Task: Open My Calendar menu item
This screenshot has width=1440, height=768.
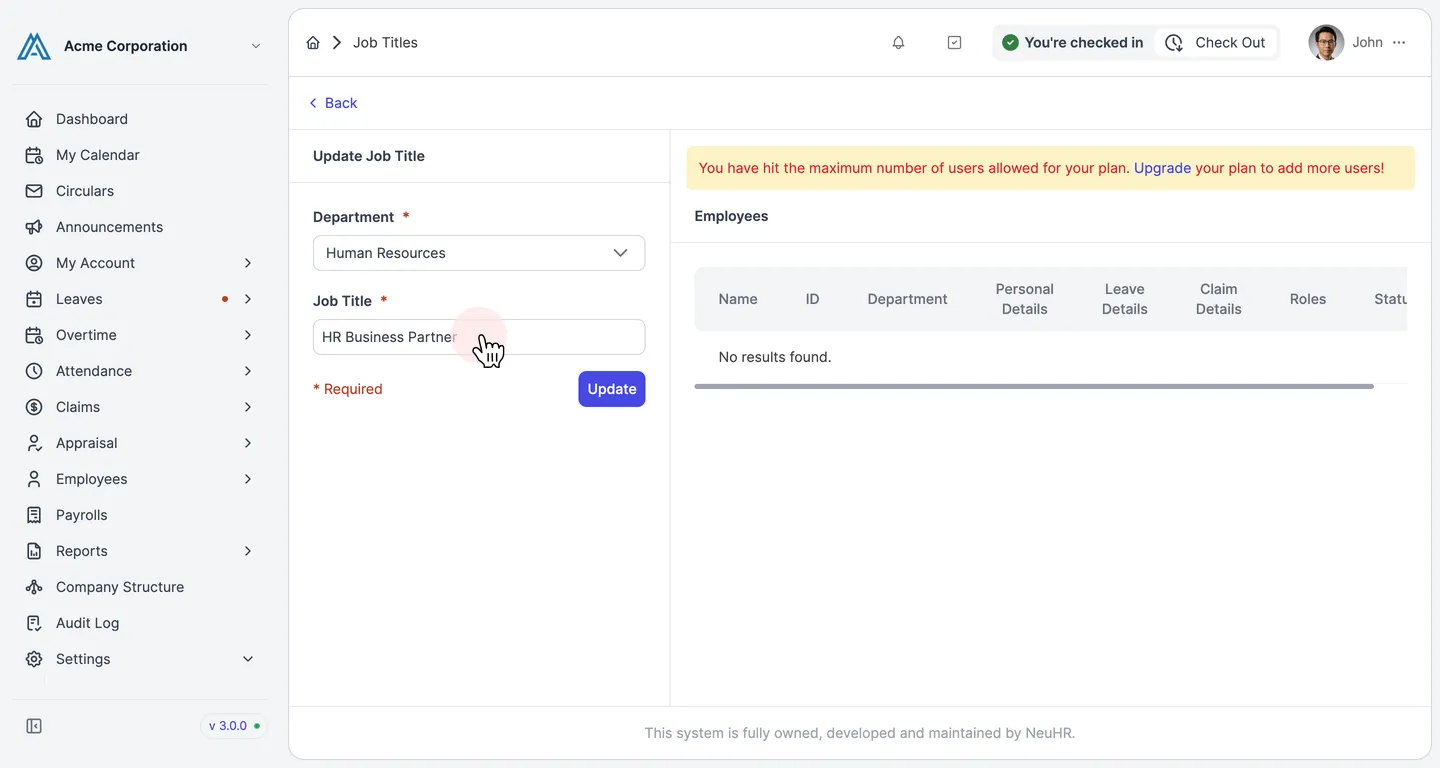Action: (140, 155)
